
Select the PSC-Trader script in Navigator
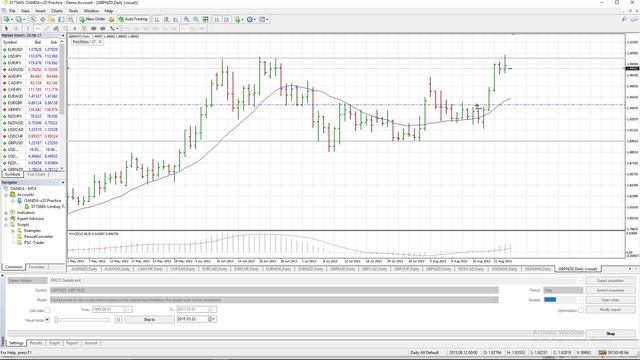tap(34, 243)
